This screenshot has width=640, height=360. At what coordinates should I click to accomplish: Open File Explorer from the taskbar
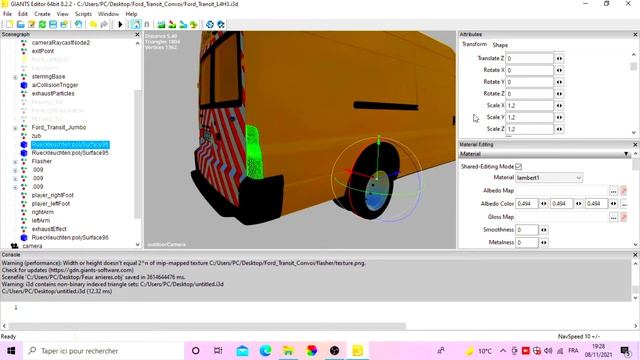288,351
